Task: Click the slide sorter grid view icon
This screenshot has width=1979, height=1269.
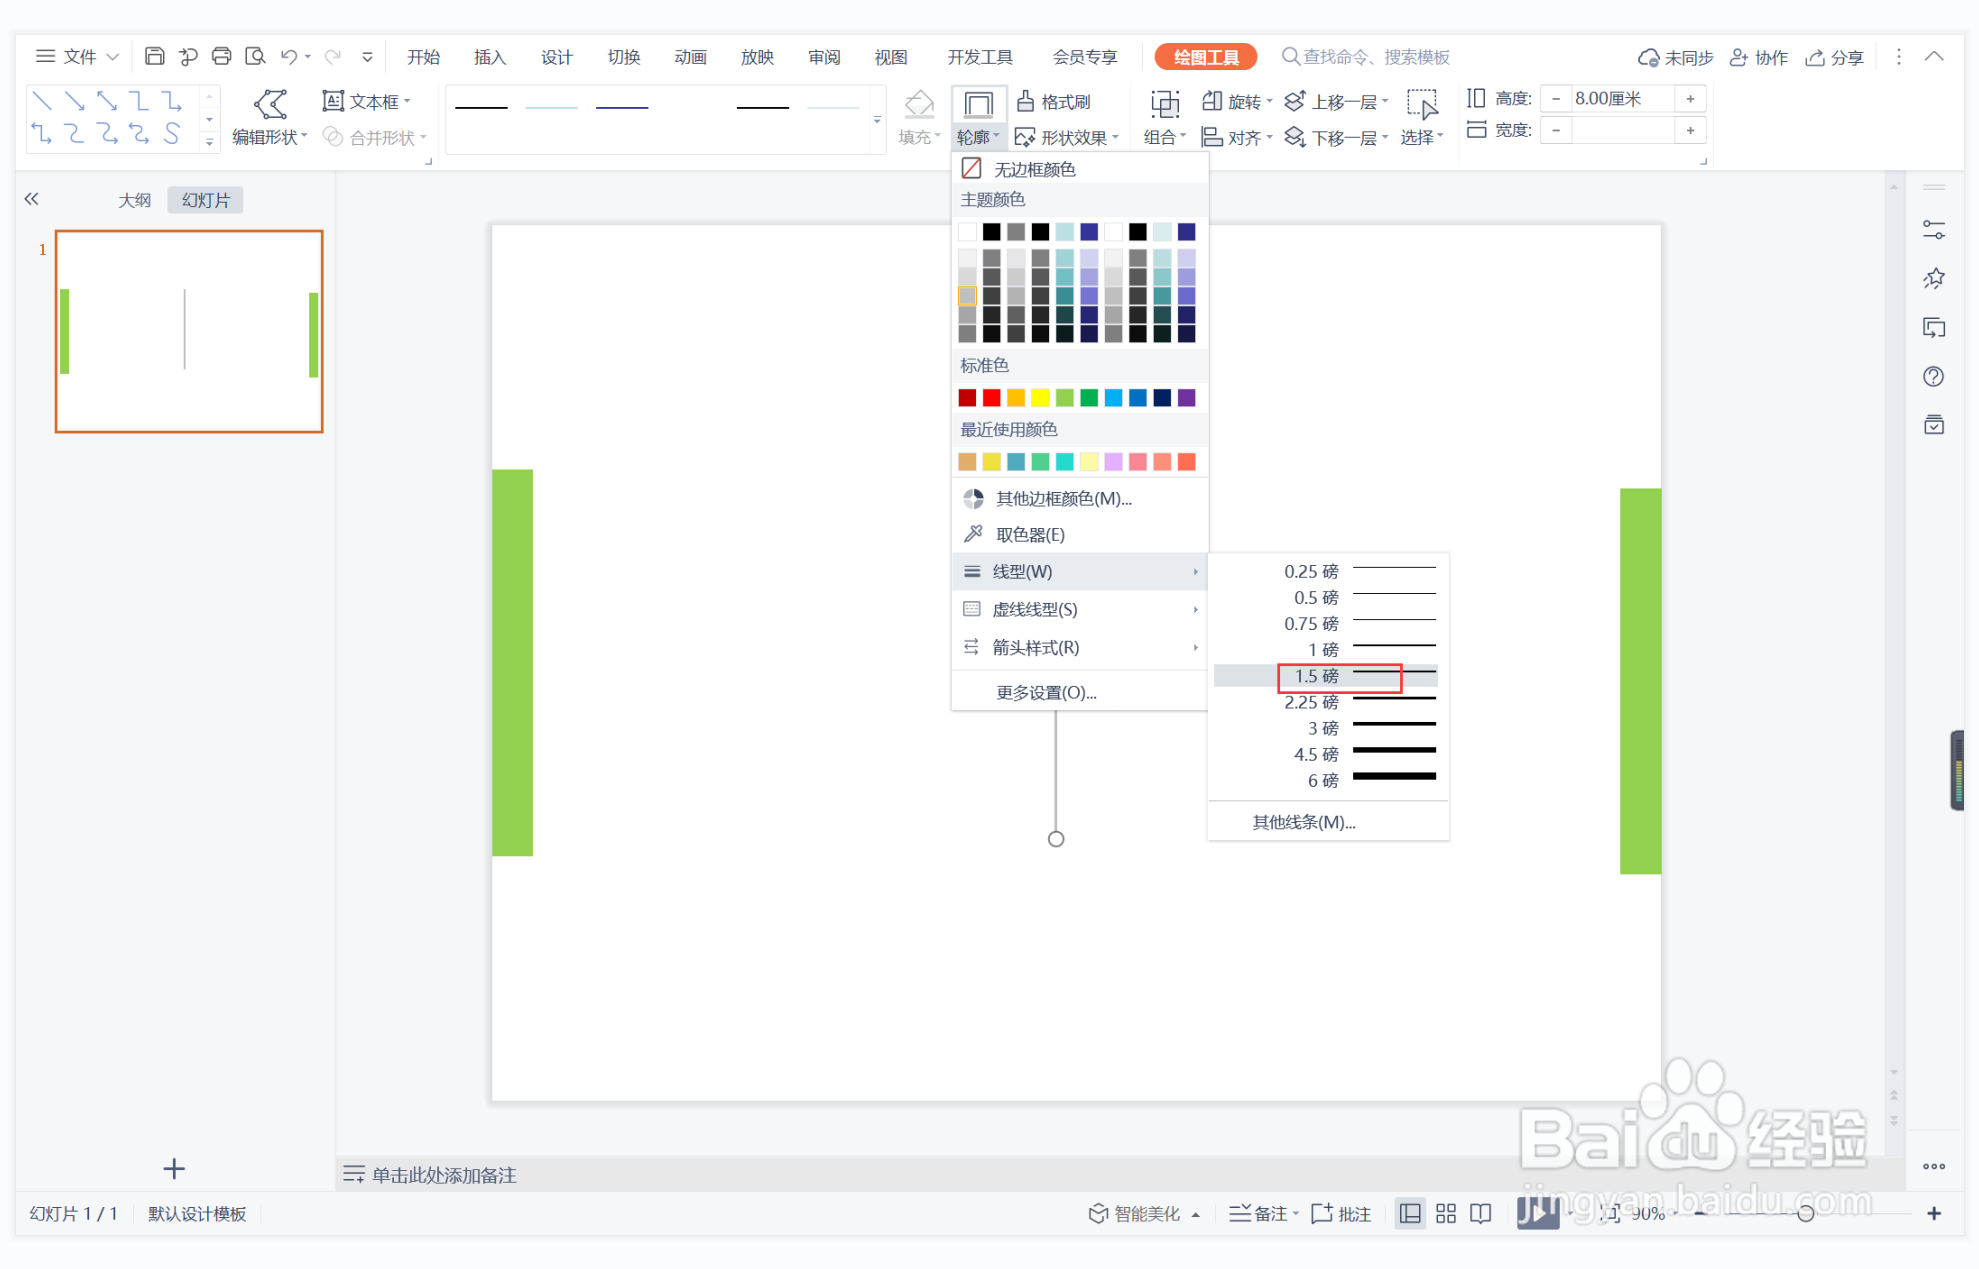Action: (1445, 1213)
